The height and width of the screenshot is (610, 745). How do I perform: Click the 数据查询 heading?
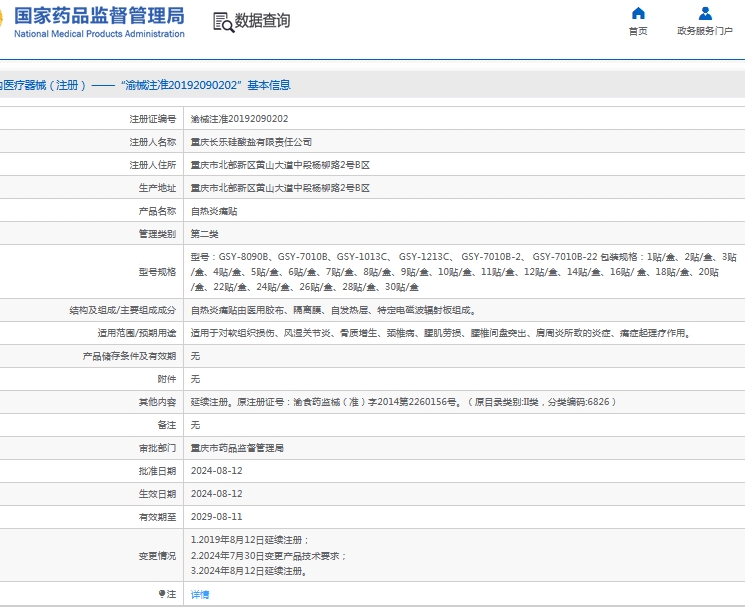(x=262, y=20)
